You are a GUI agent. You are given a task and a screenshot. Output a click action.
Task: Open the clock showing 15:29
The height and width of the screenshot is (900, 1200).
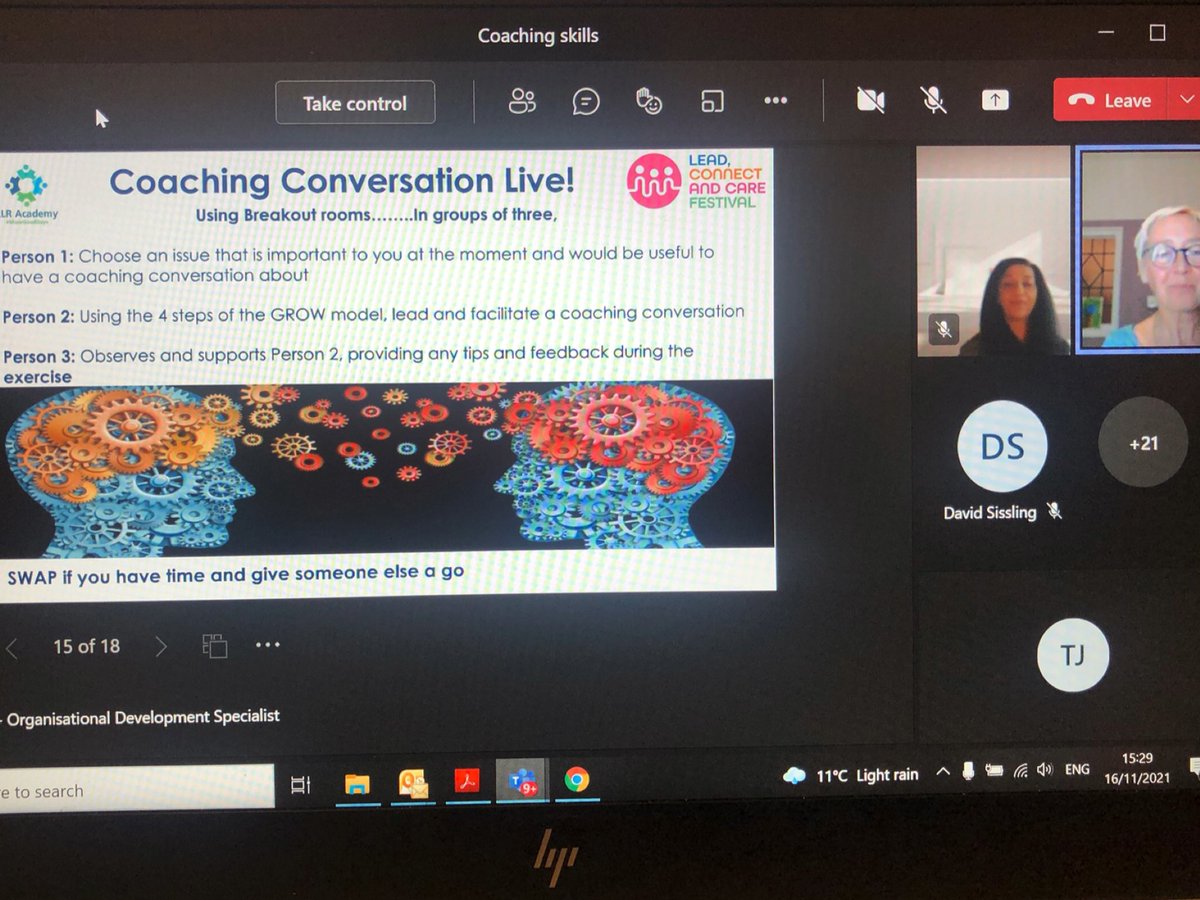pyautogui.click(x=1137, y=768)
